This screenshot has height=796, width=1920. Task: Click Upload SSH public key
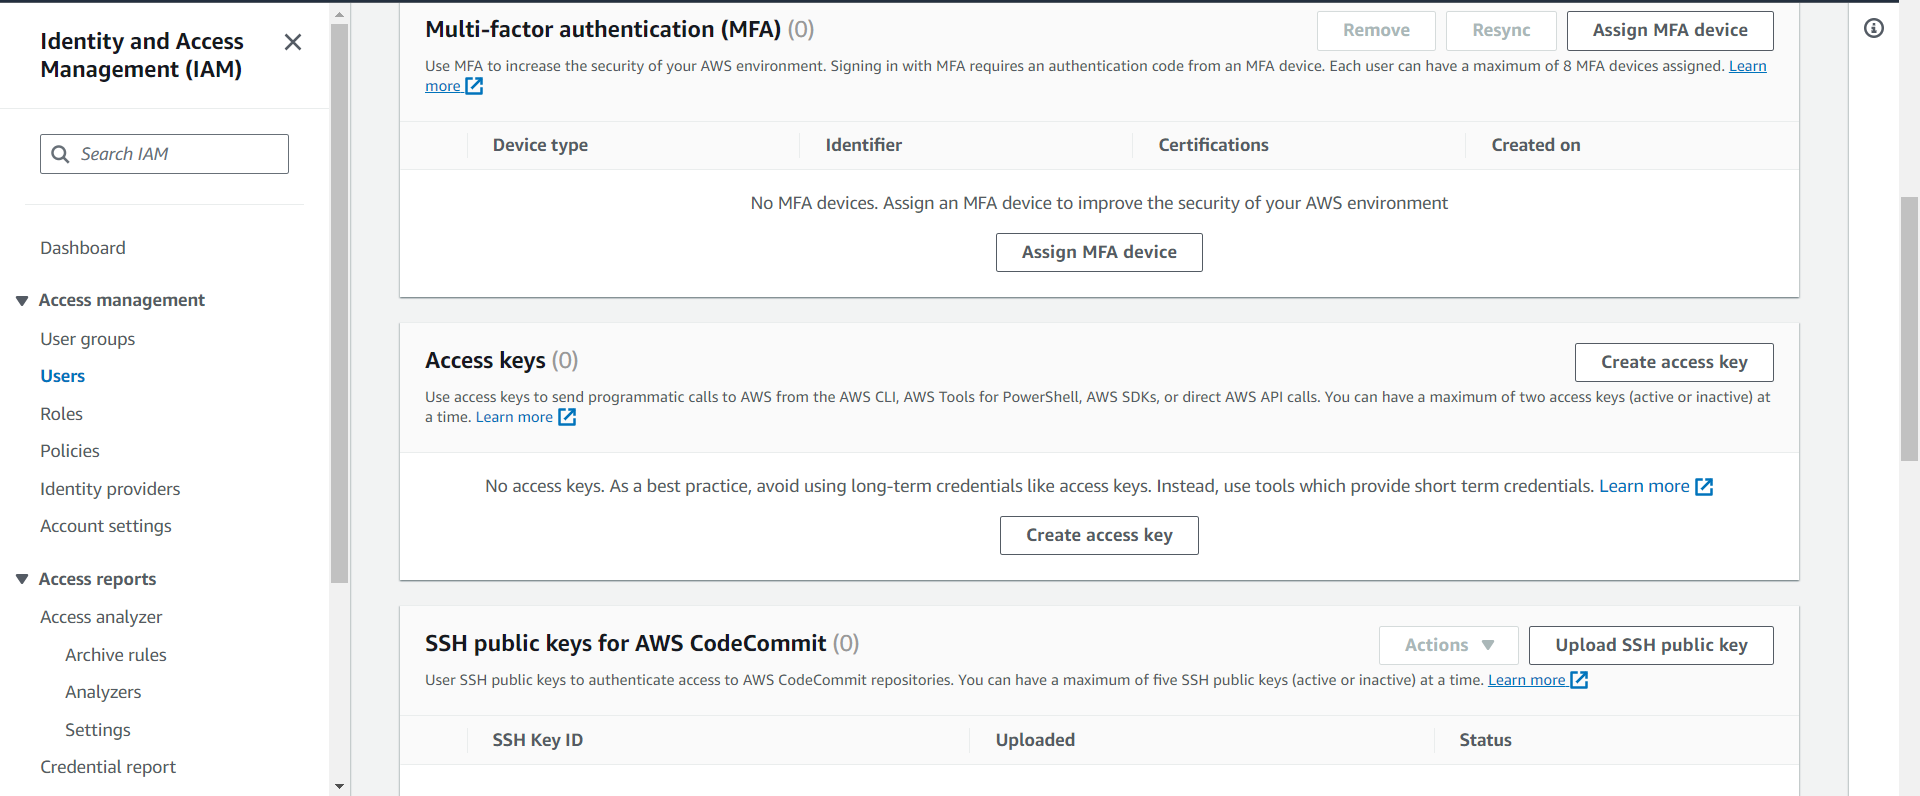coord(1651,645)
